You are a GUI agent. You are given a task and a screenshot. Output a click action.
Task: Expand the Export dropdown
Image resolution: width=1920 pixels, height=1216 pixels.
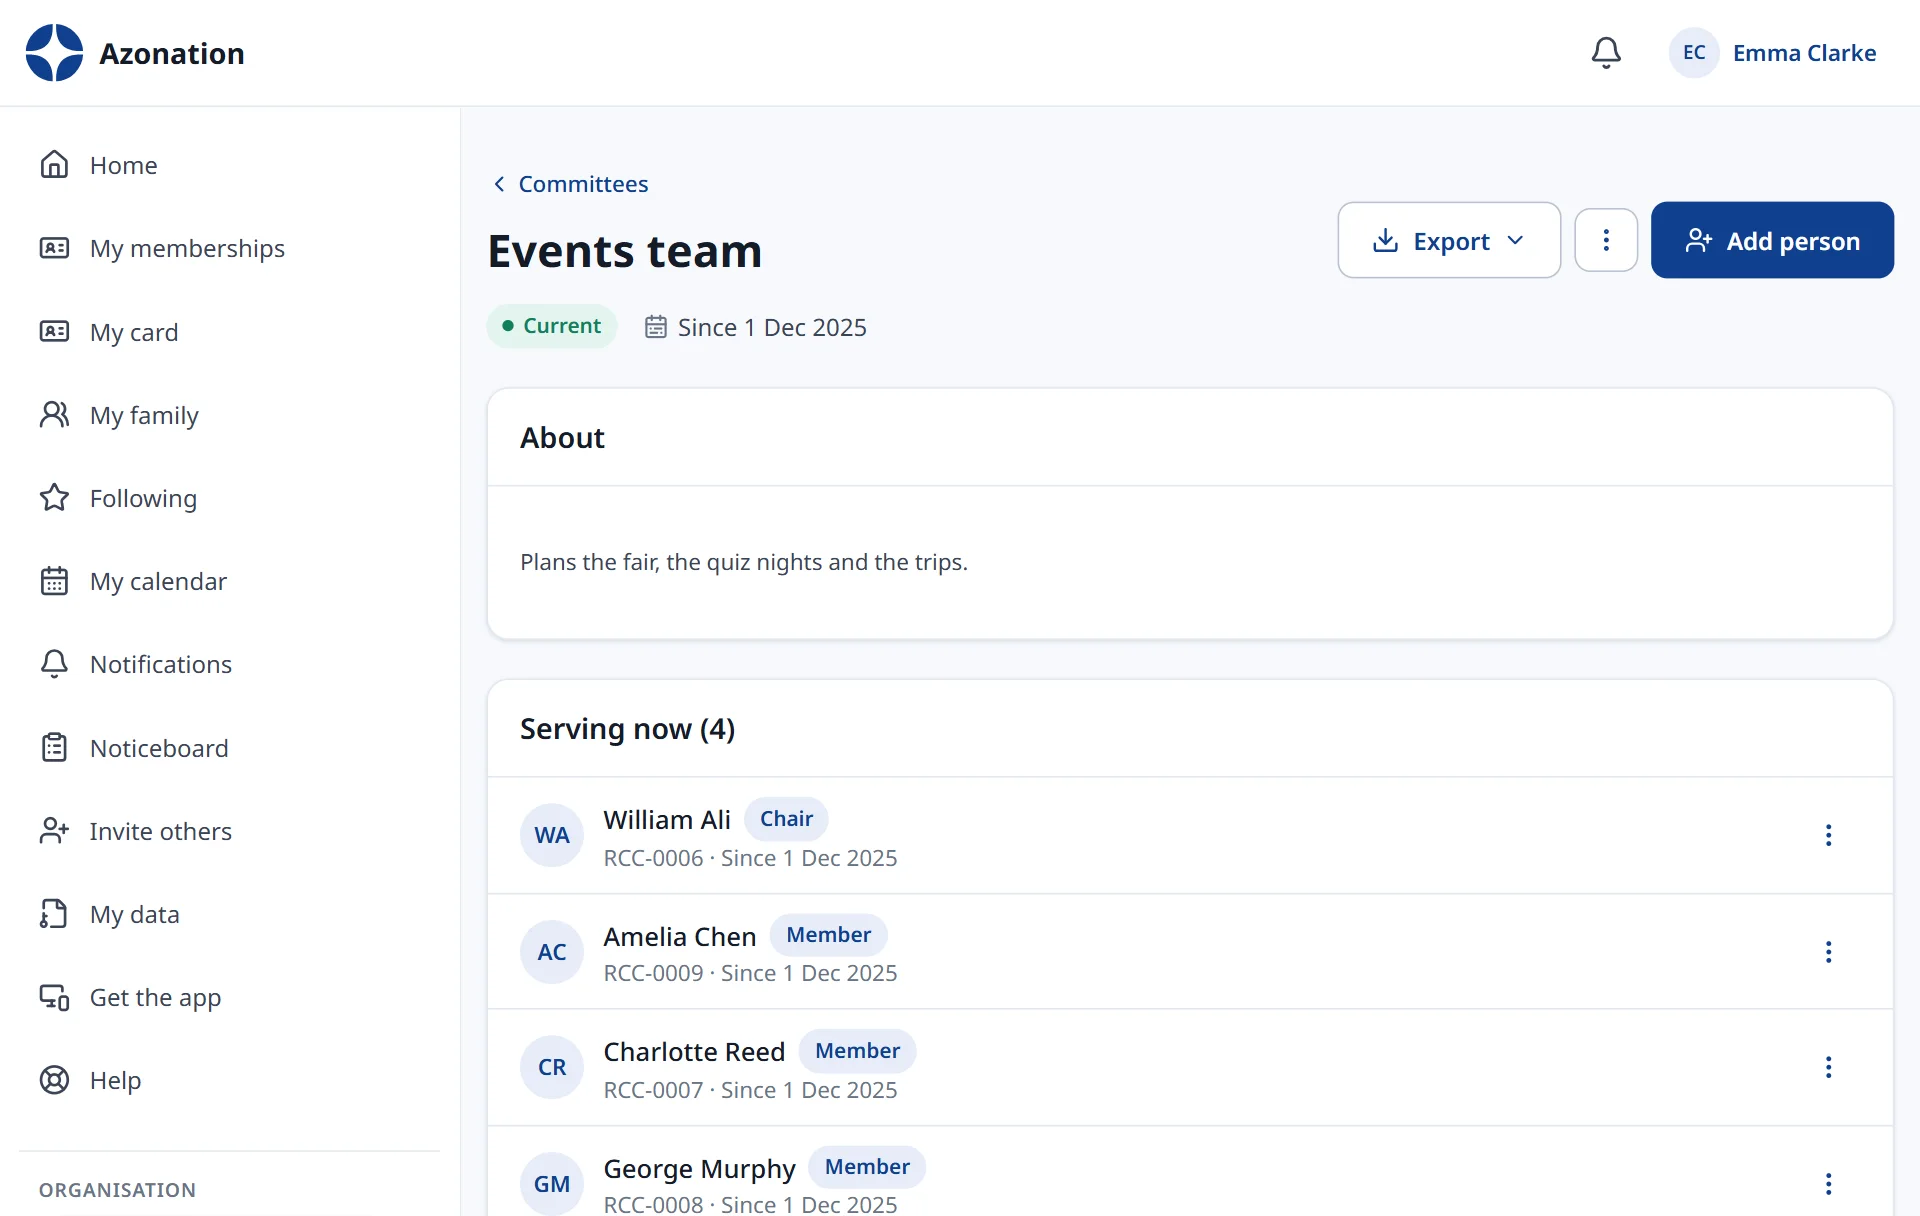(x=1449, y=240)
